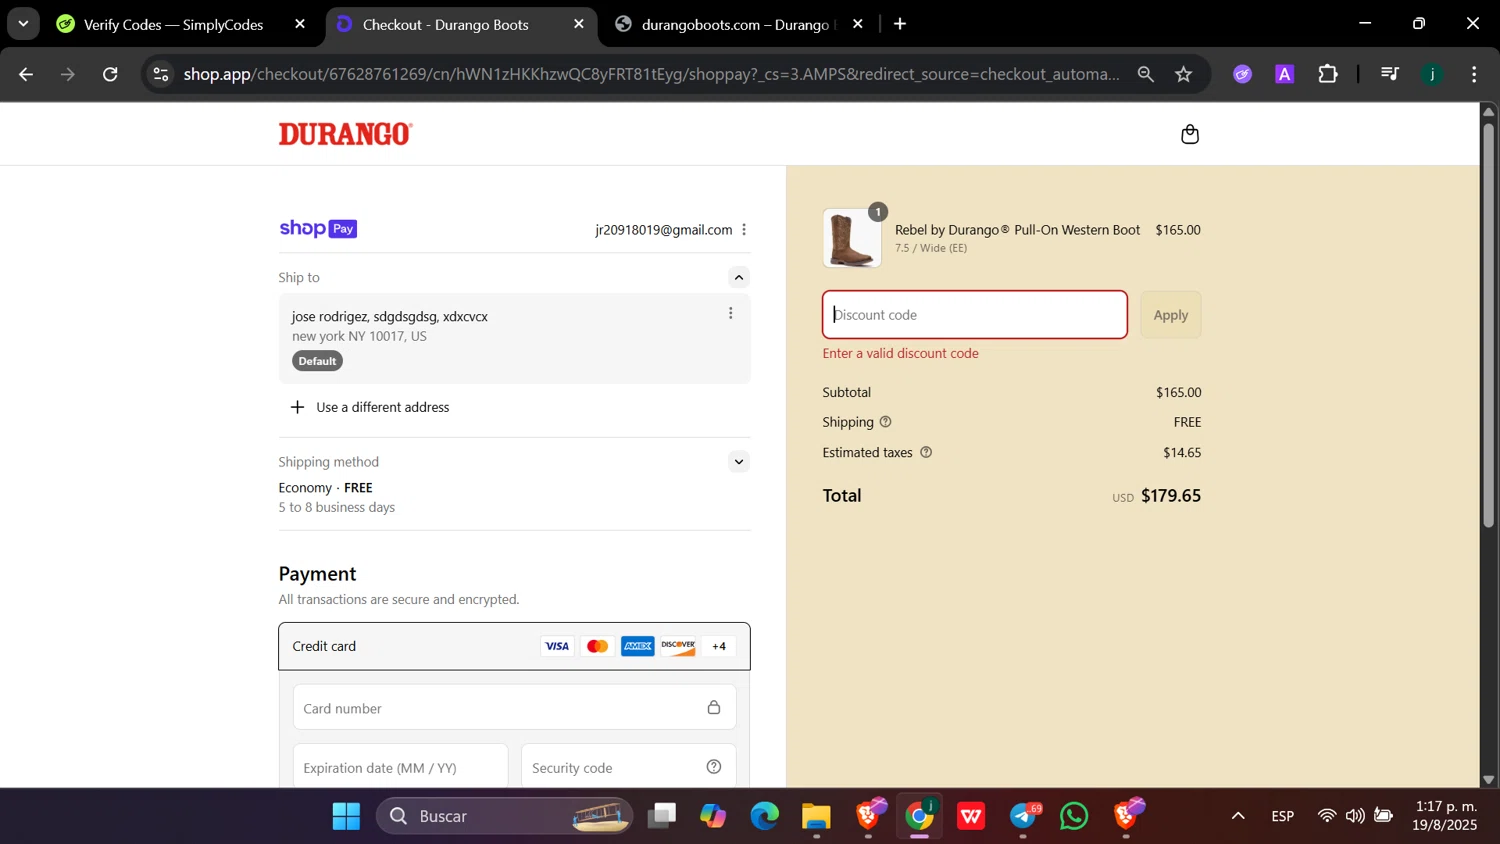
Task: Open the shopping bag cart icon
Action: (1189, 134)
